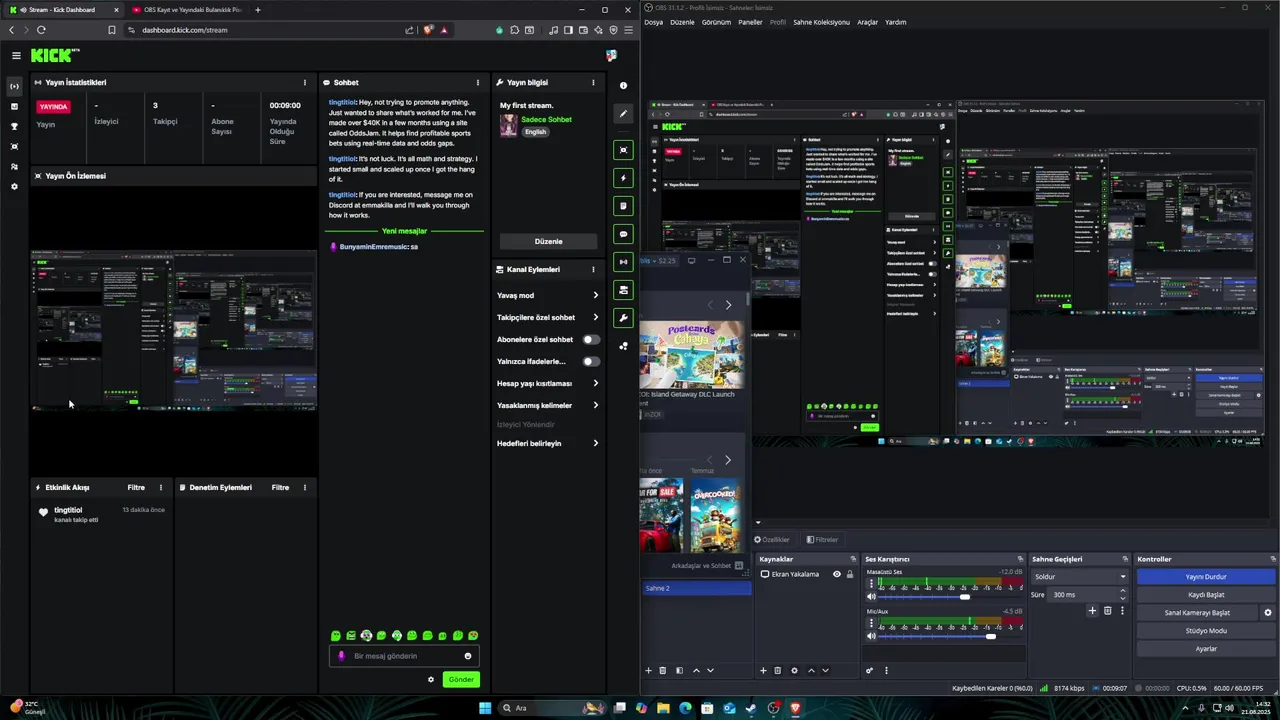Open Görünüm menu in OBS

(716, 22)
